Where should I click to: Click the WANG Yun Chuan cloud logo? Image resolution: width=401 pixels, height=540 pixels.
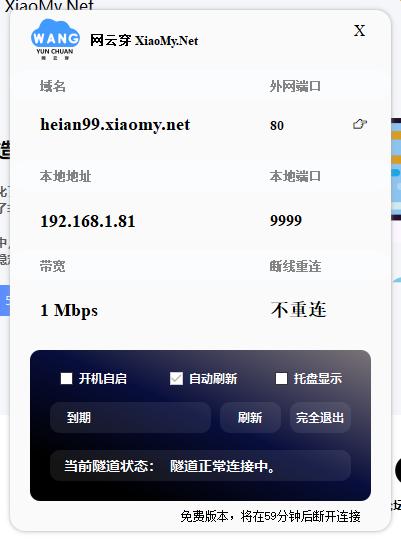click(x=55, y=40)
